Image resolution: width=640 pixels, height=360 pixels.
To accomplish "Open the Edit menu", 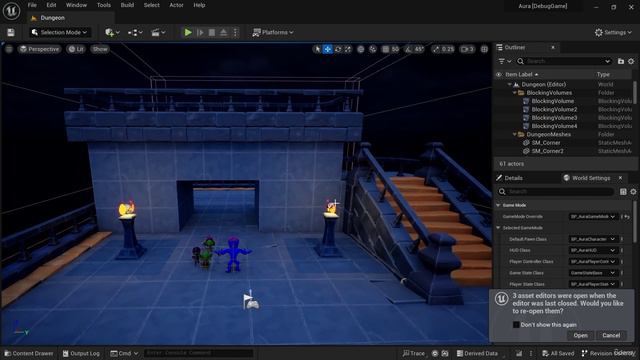I will (x=51, y=5).
